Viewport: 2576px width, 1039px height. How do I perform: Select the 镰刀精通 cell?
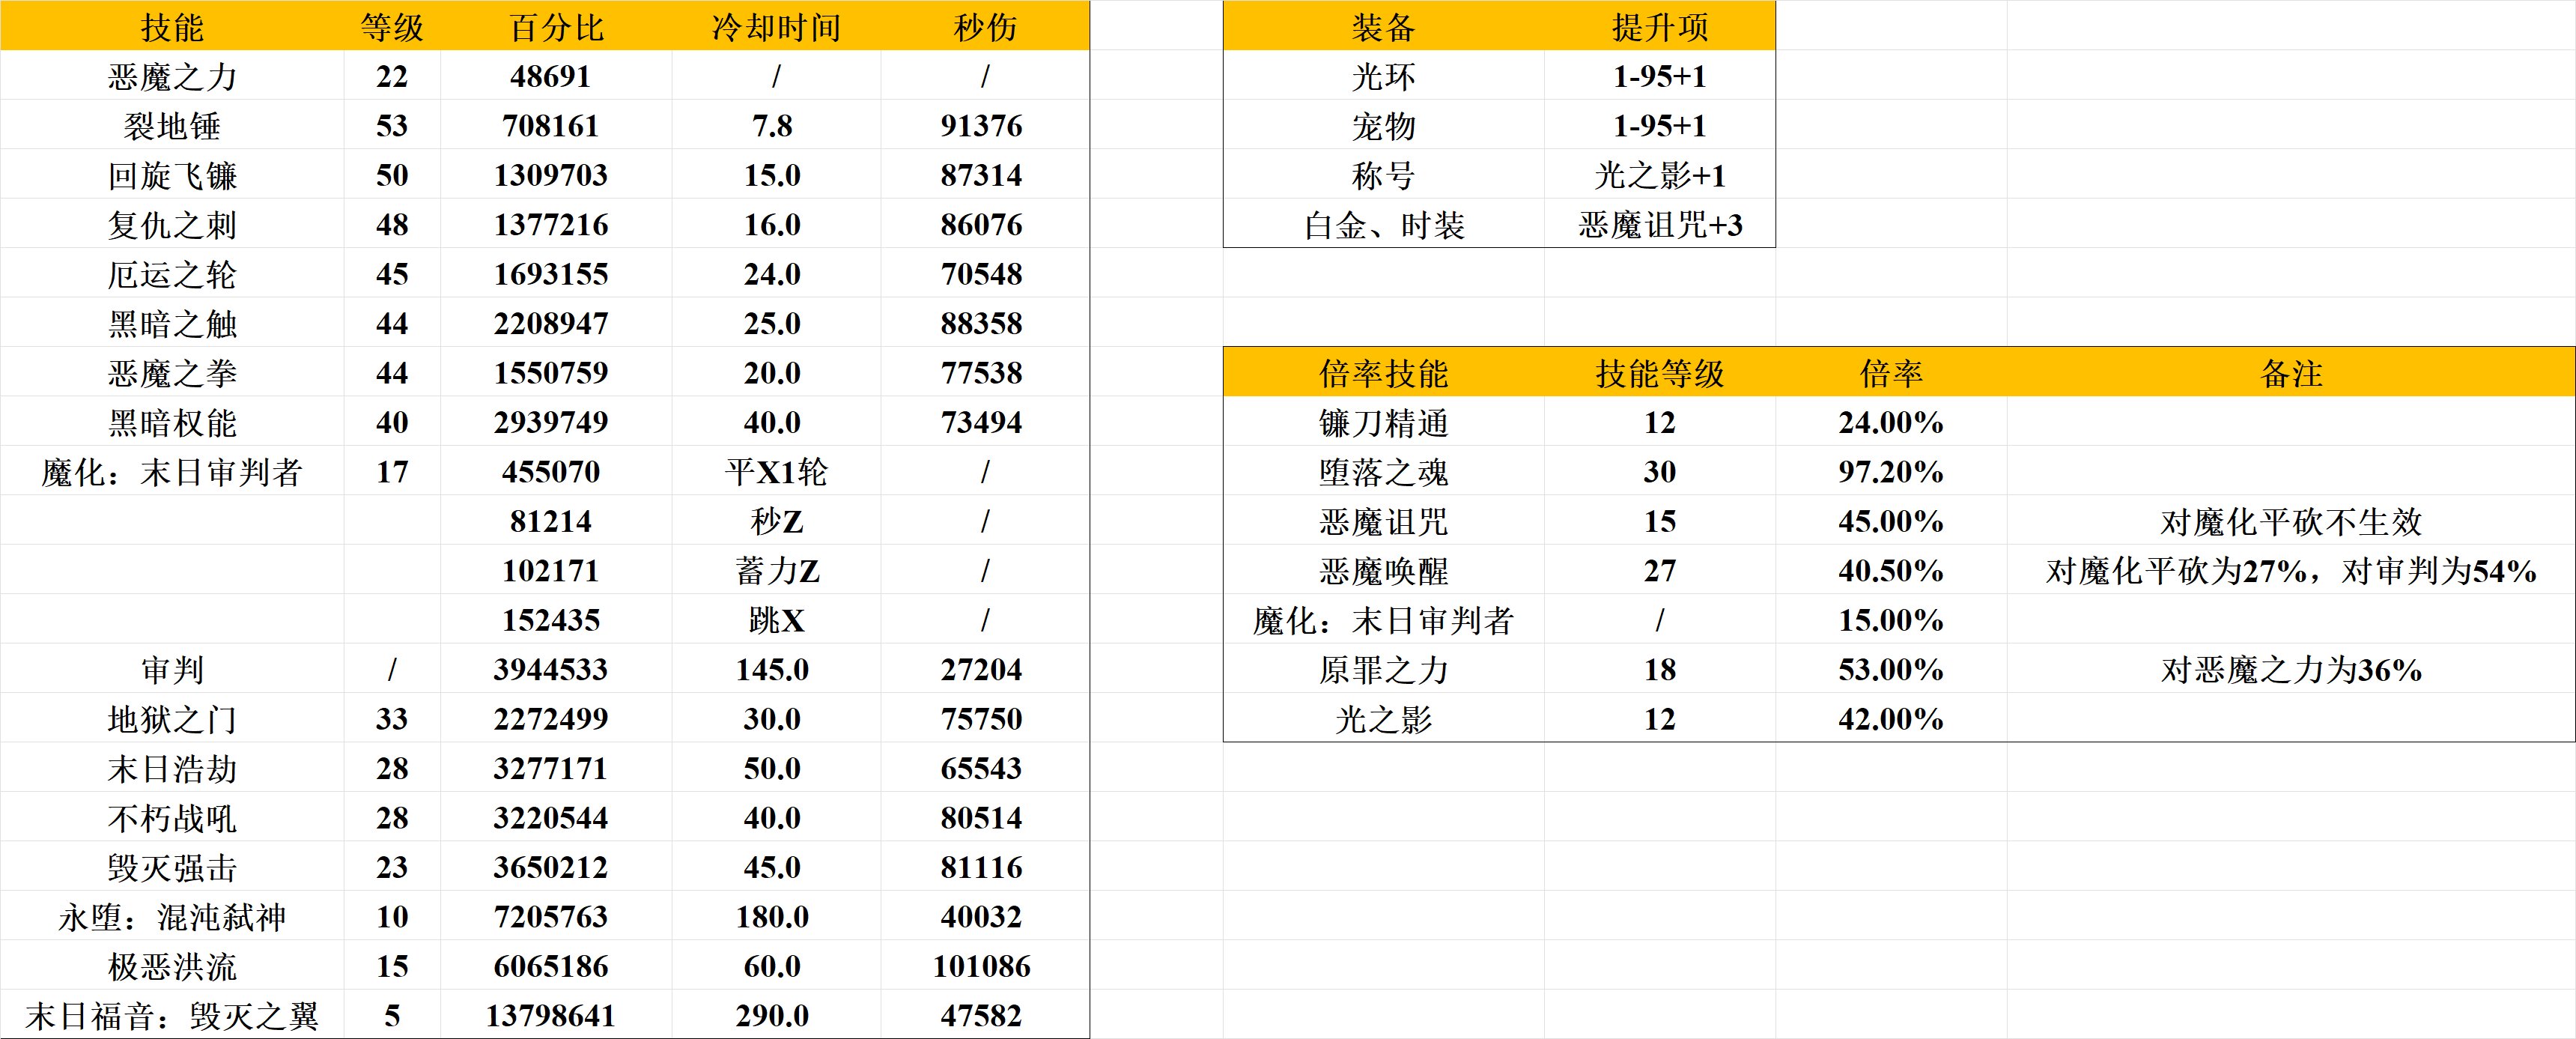coord(1384,422)
